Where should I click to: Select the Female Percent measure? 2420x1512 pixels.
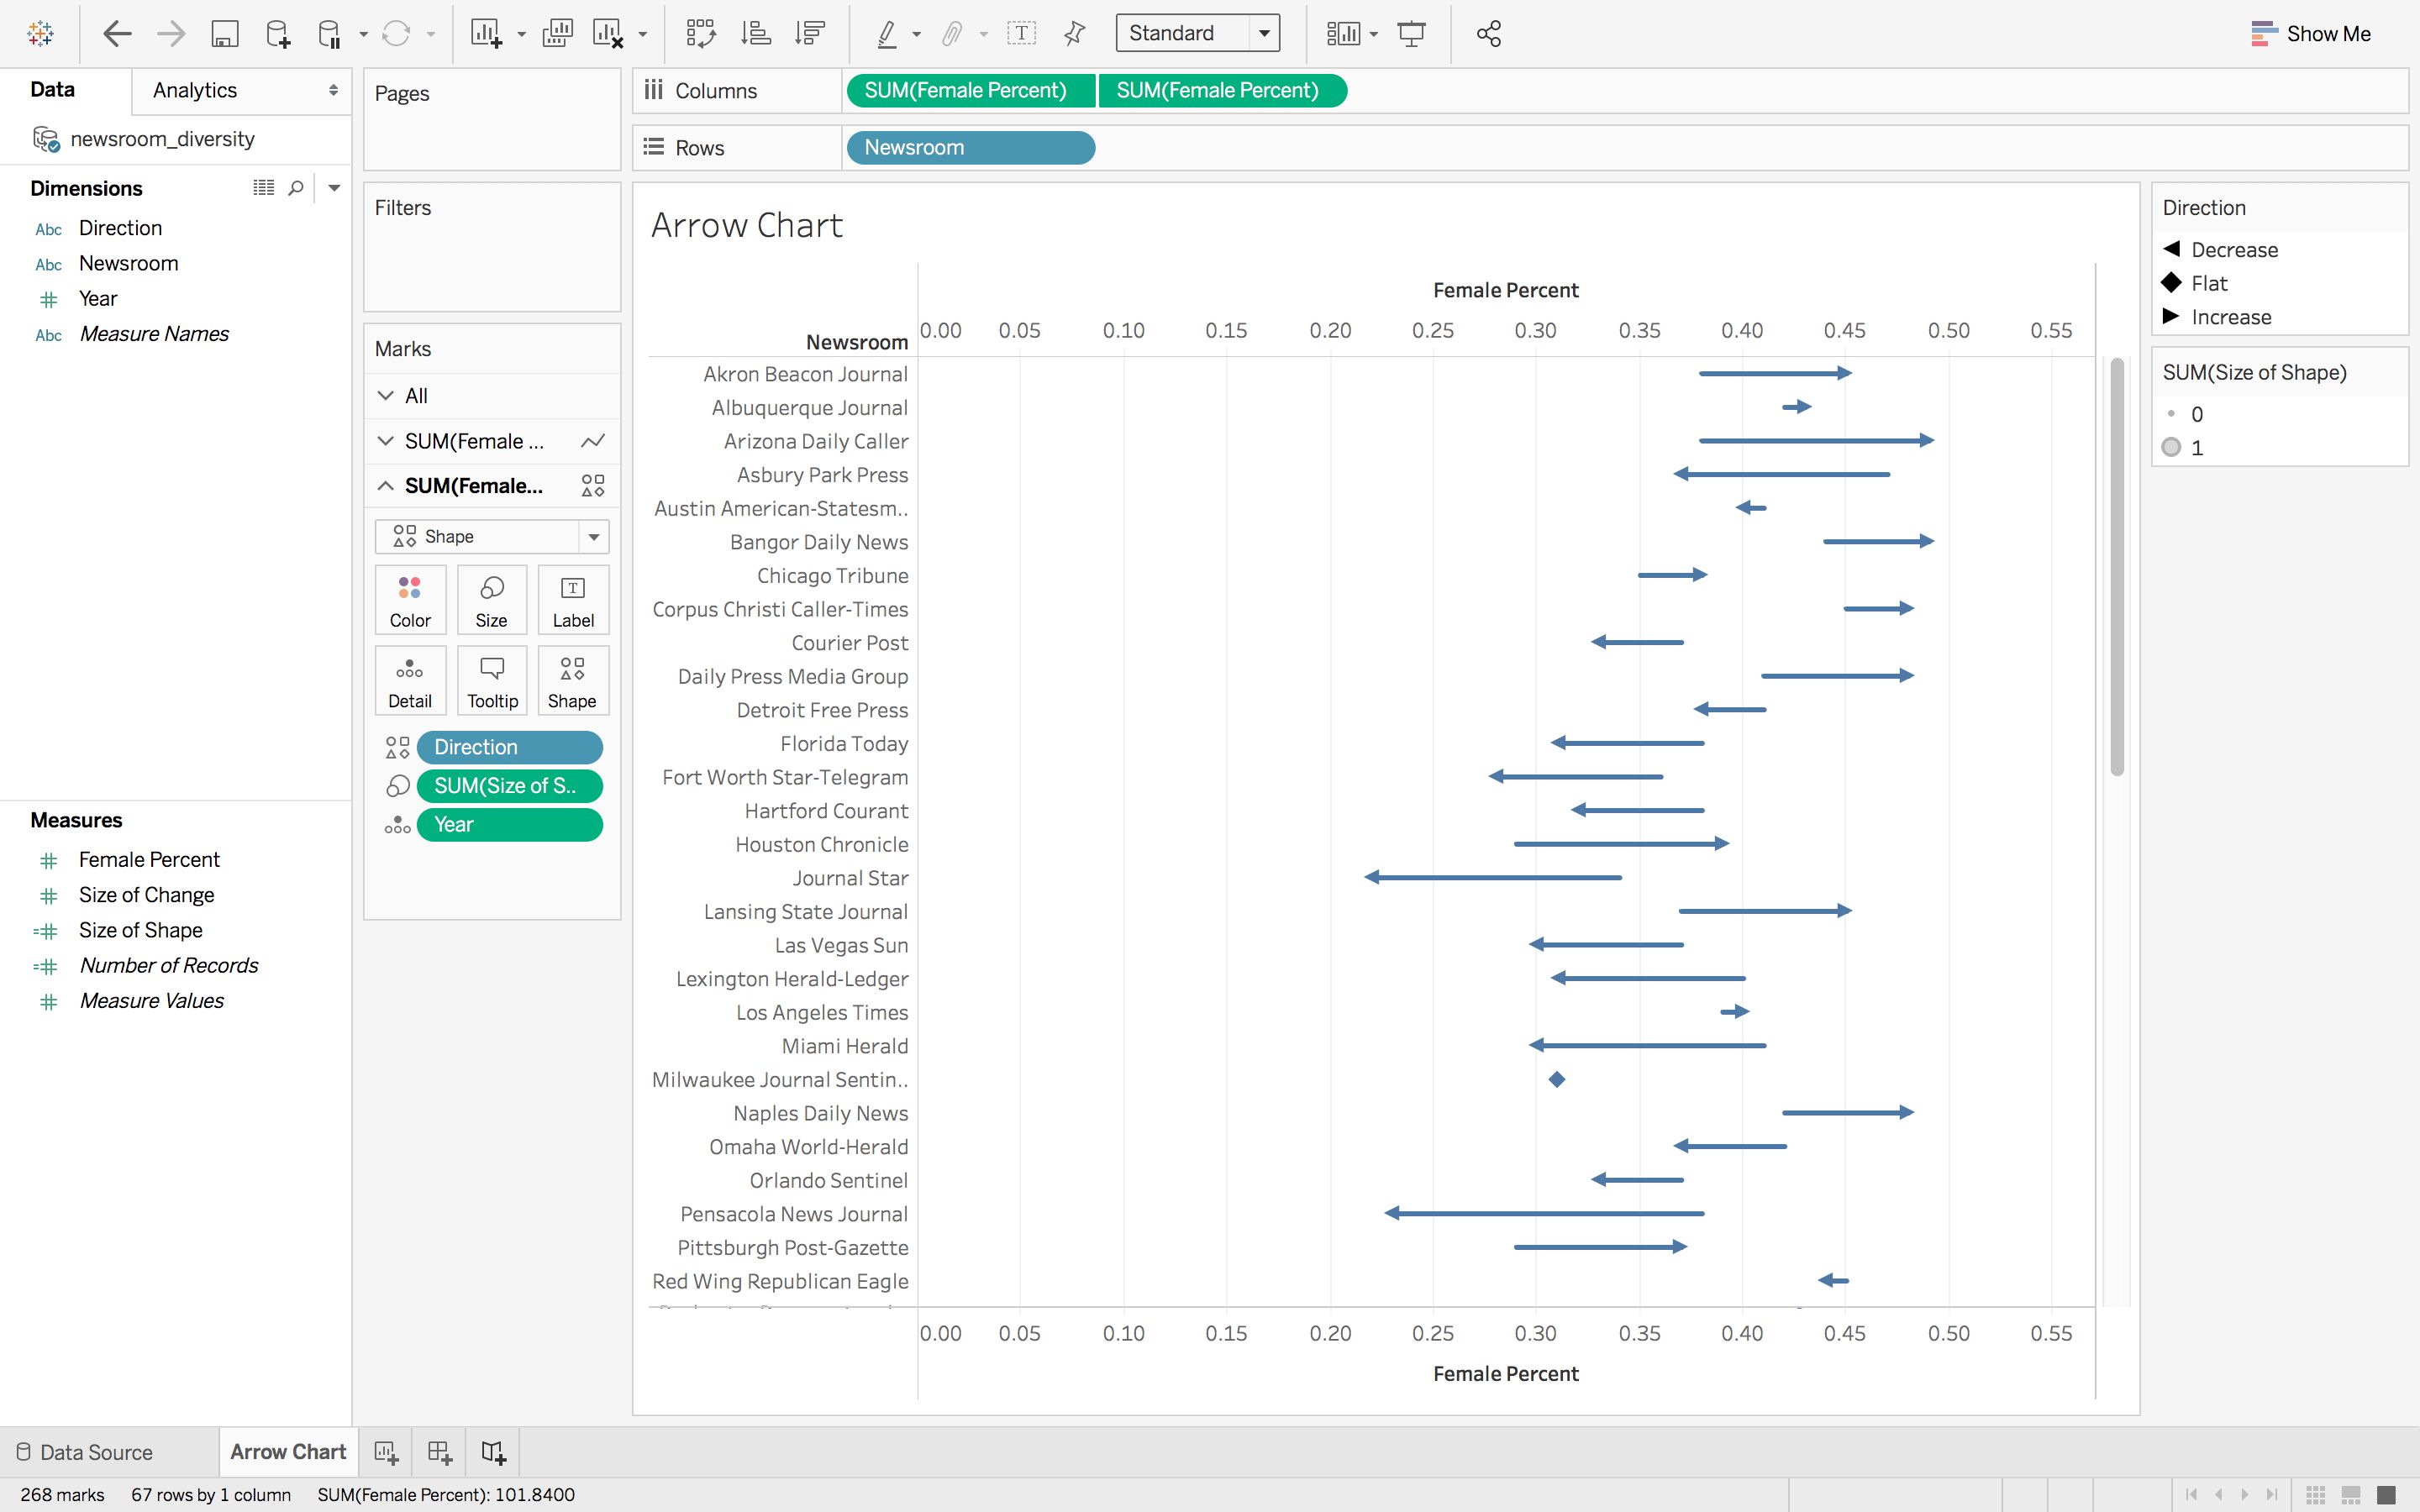[149, 859]
